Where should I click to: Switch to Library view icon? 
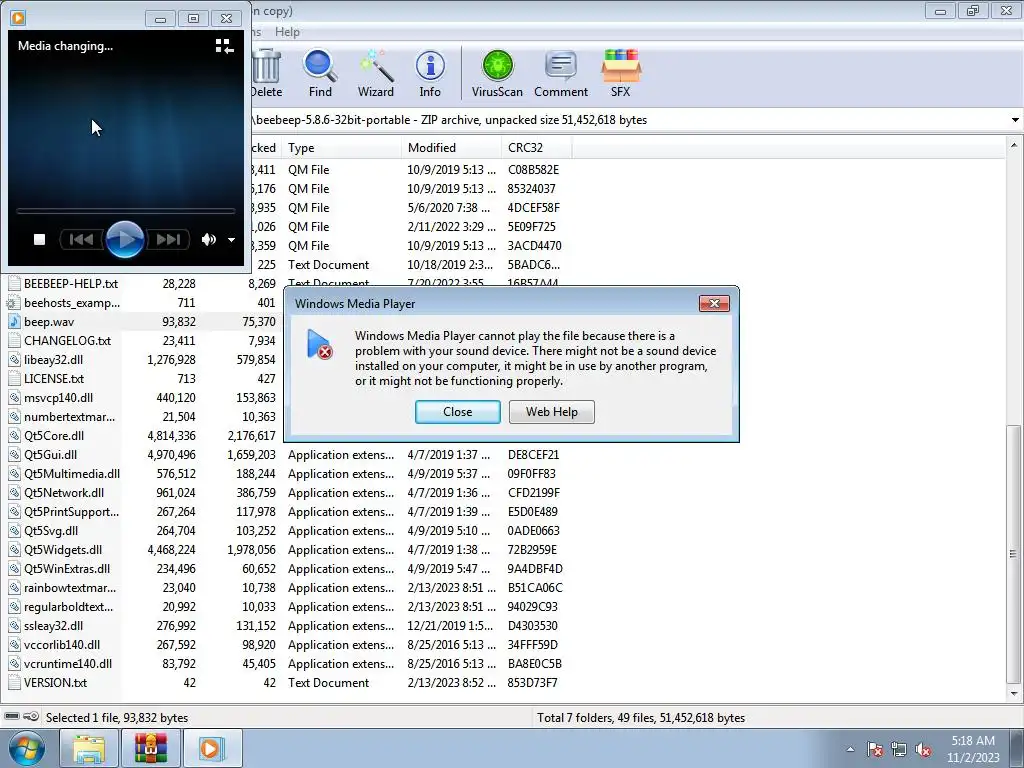pos(224,46)
